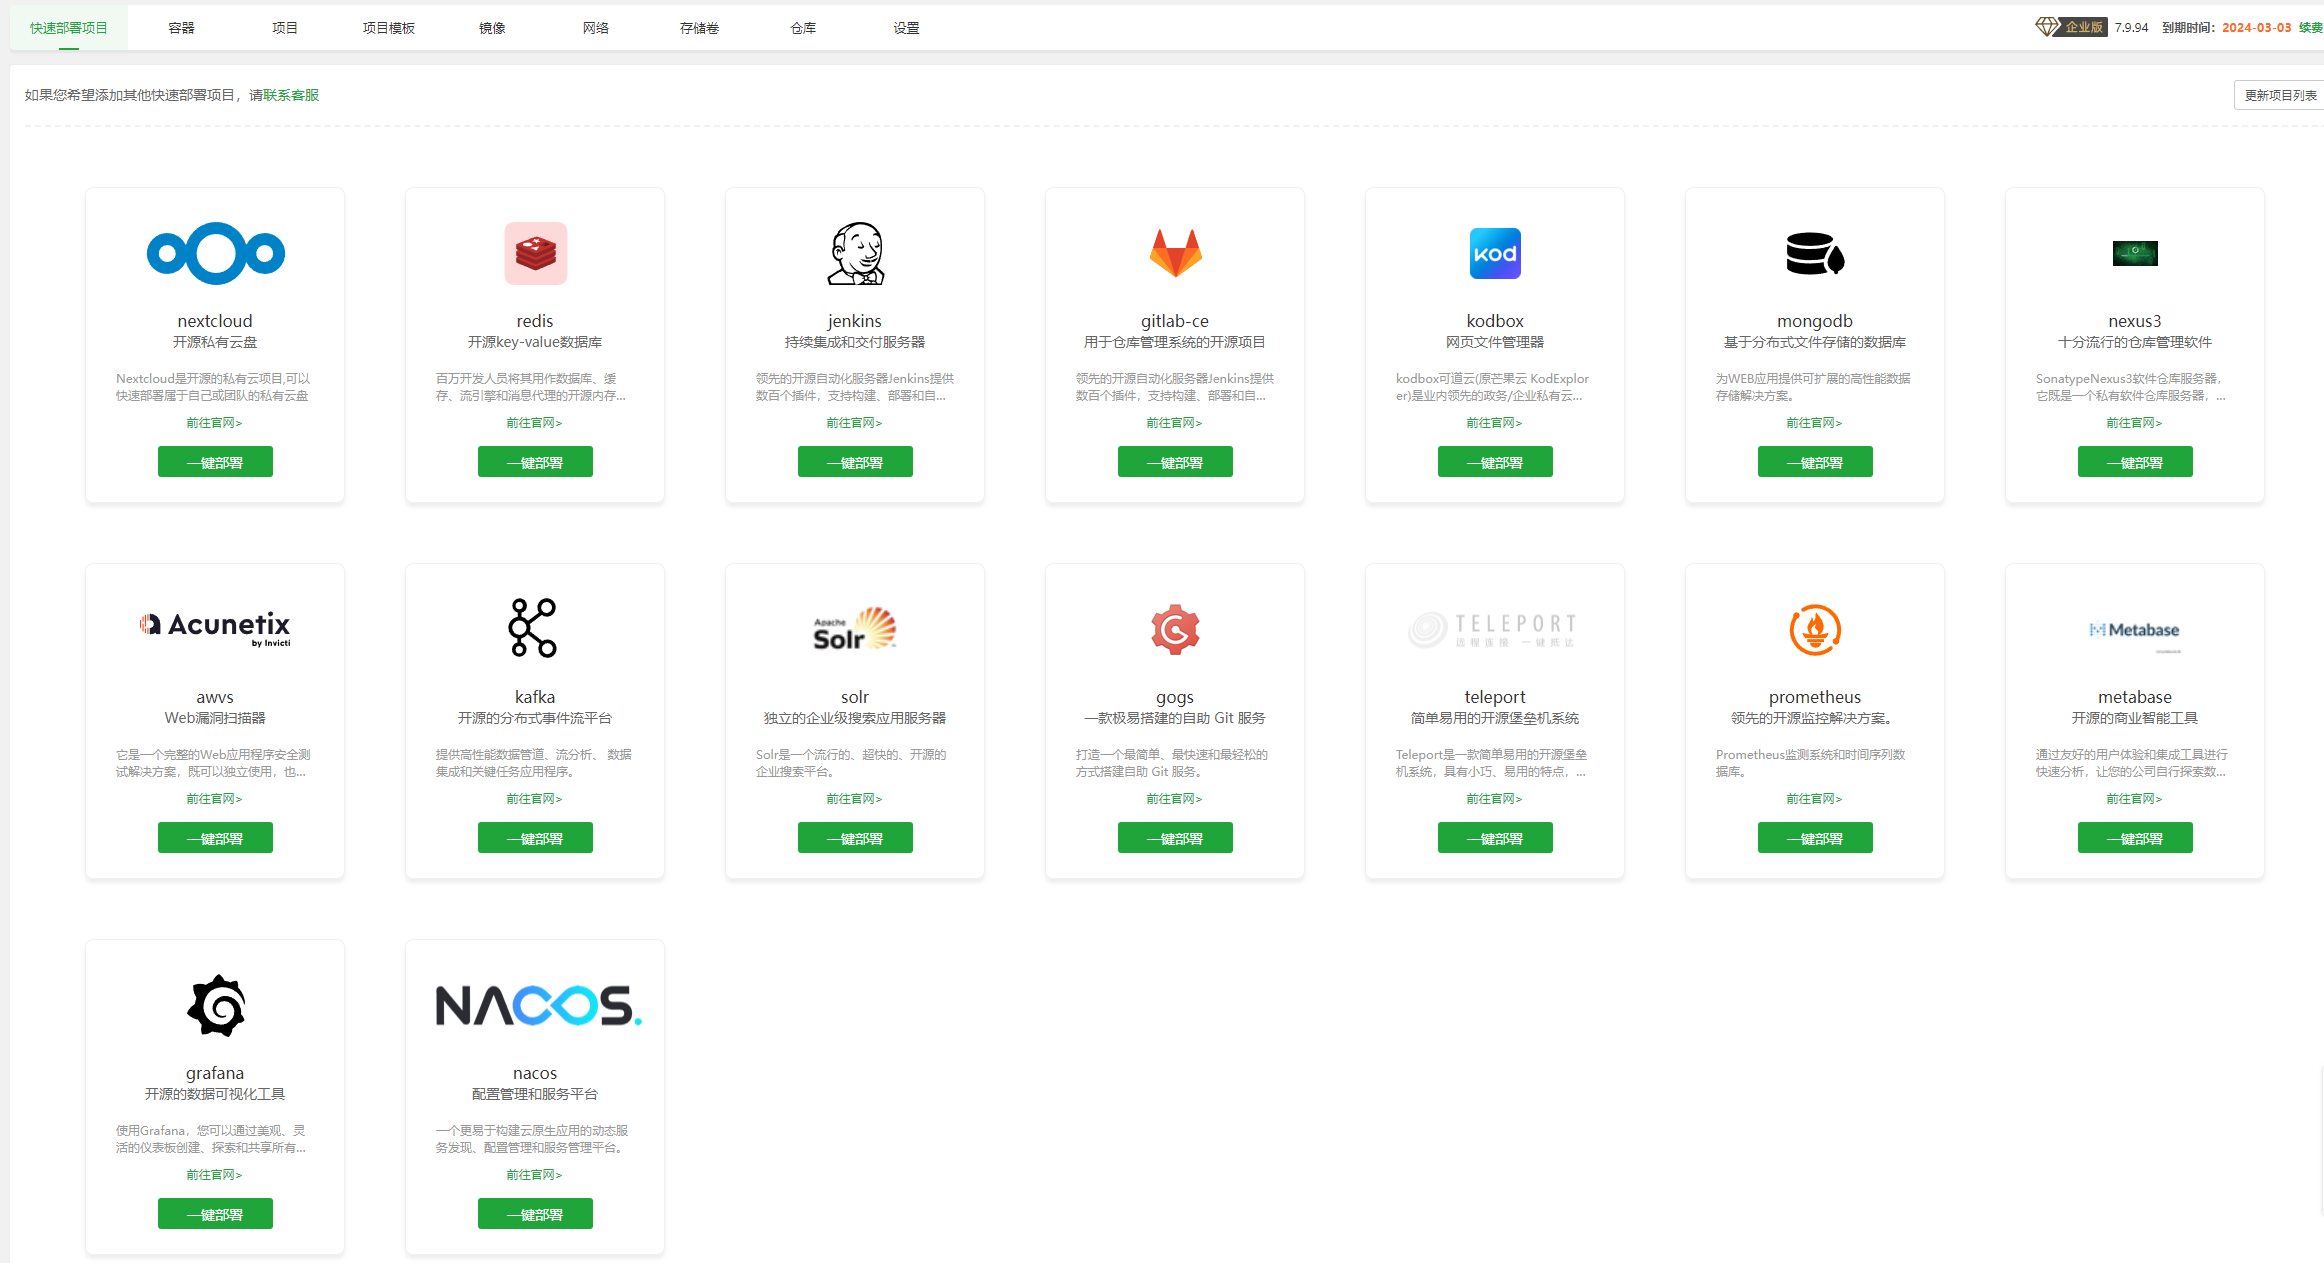Open the 存储卷 tab
Viewport: 2324px width, 1263px height.
[x=699, y=28]
